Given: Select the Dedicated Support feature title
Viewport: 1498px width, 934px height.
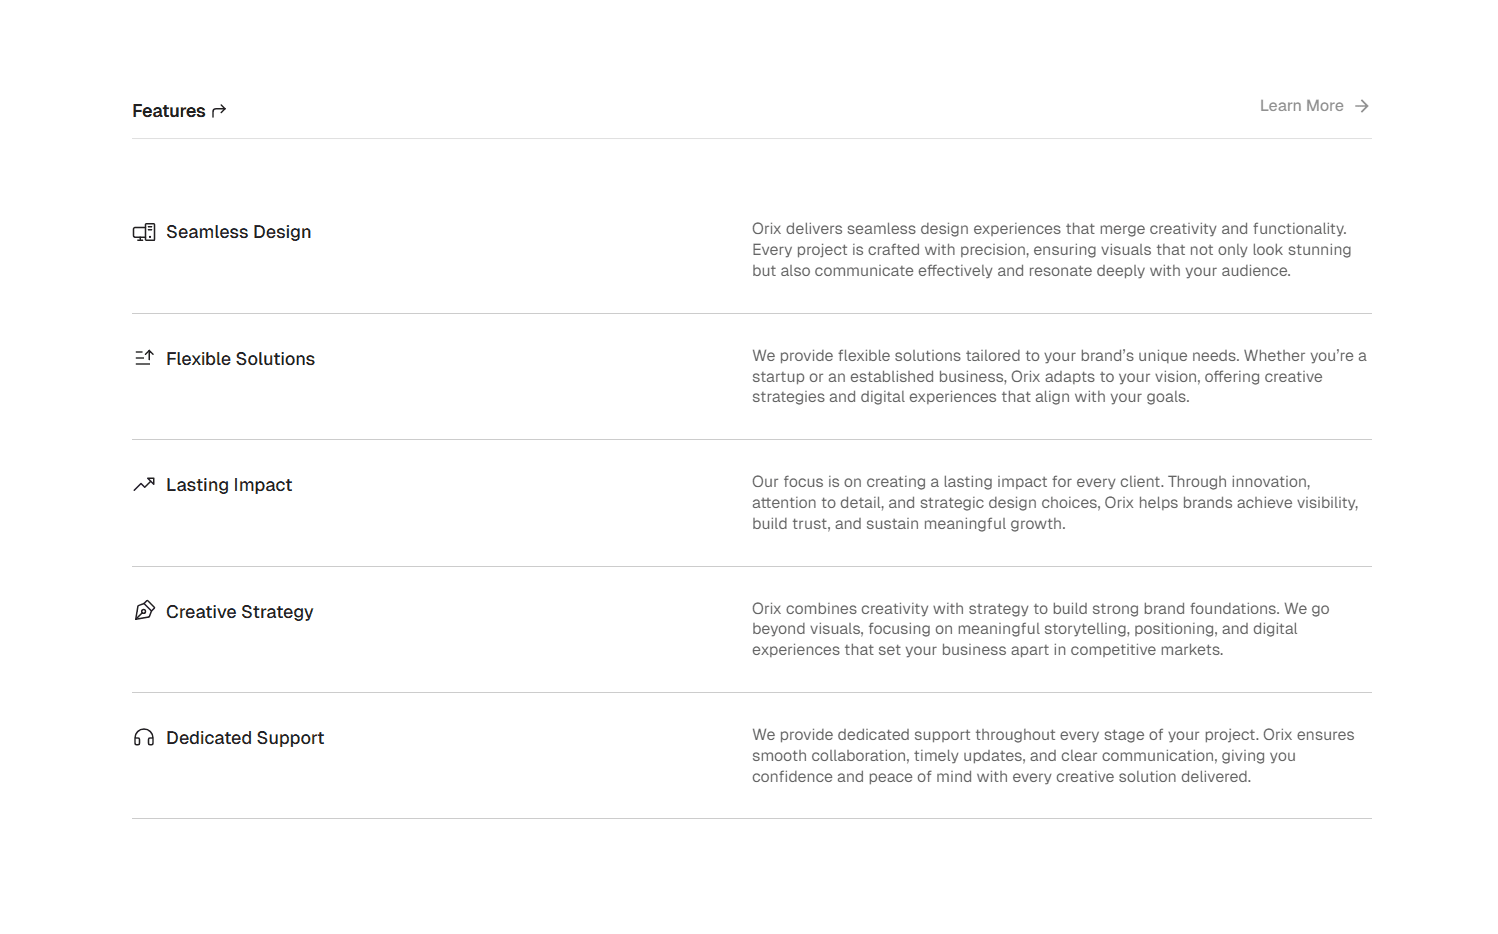Looking at the screenshot, I should pos(245,737).
